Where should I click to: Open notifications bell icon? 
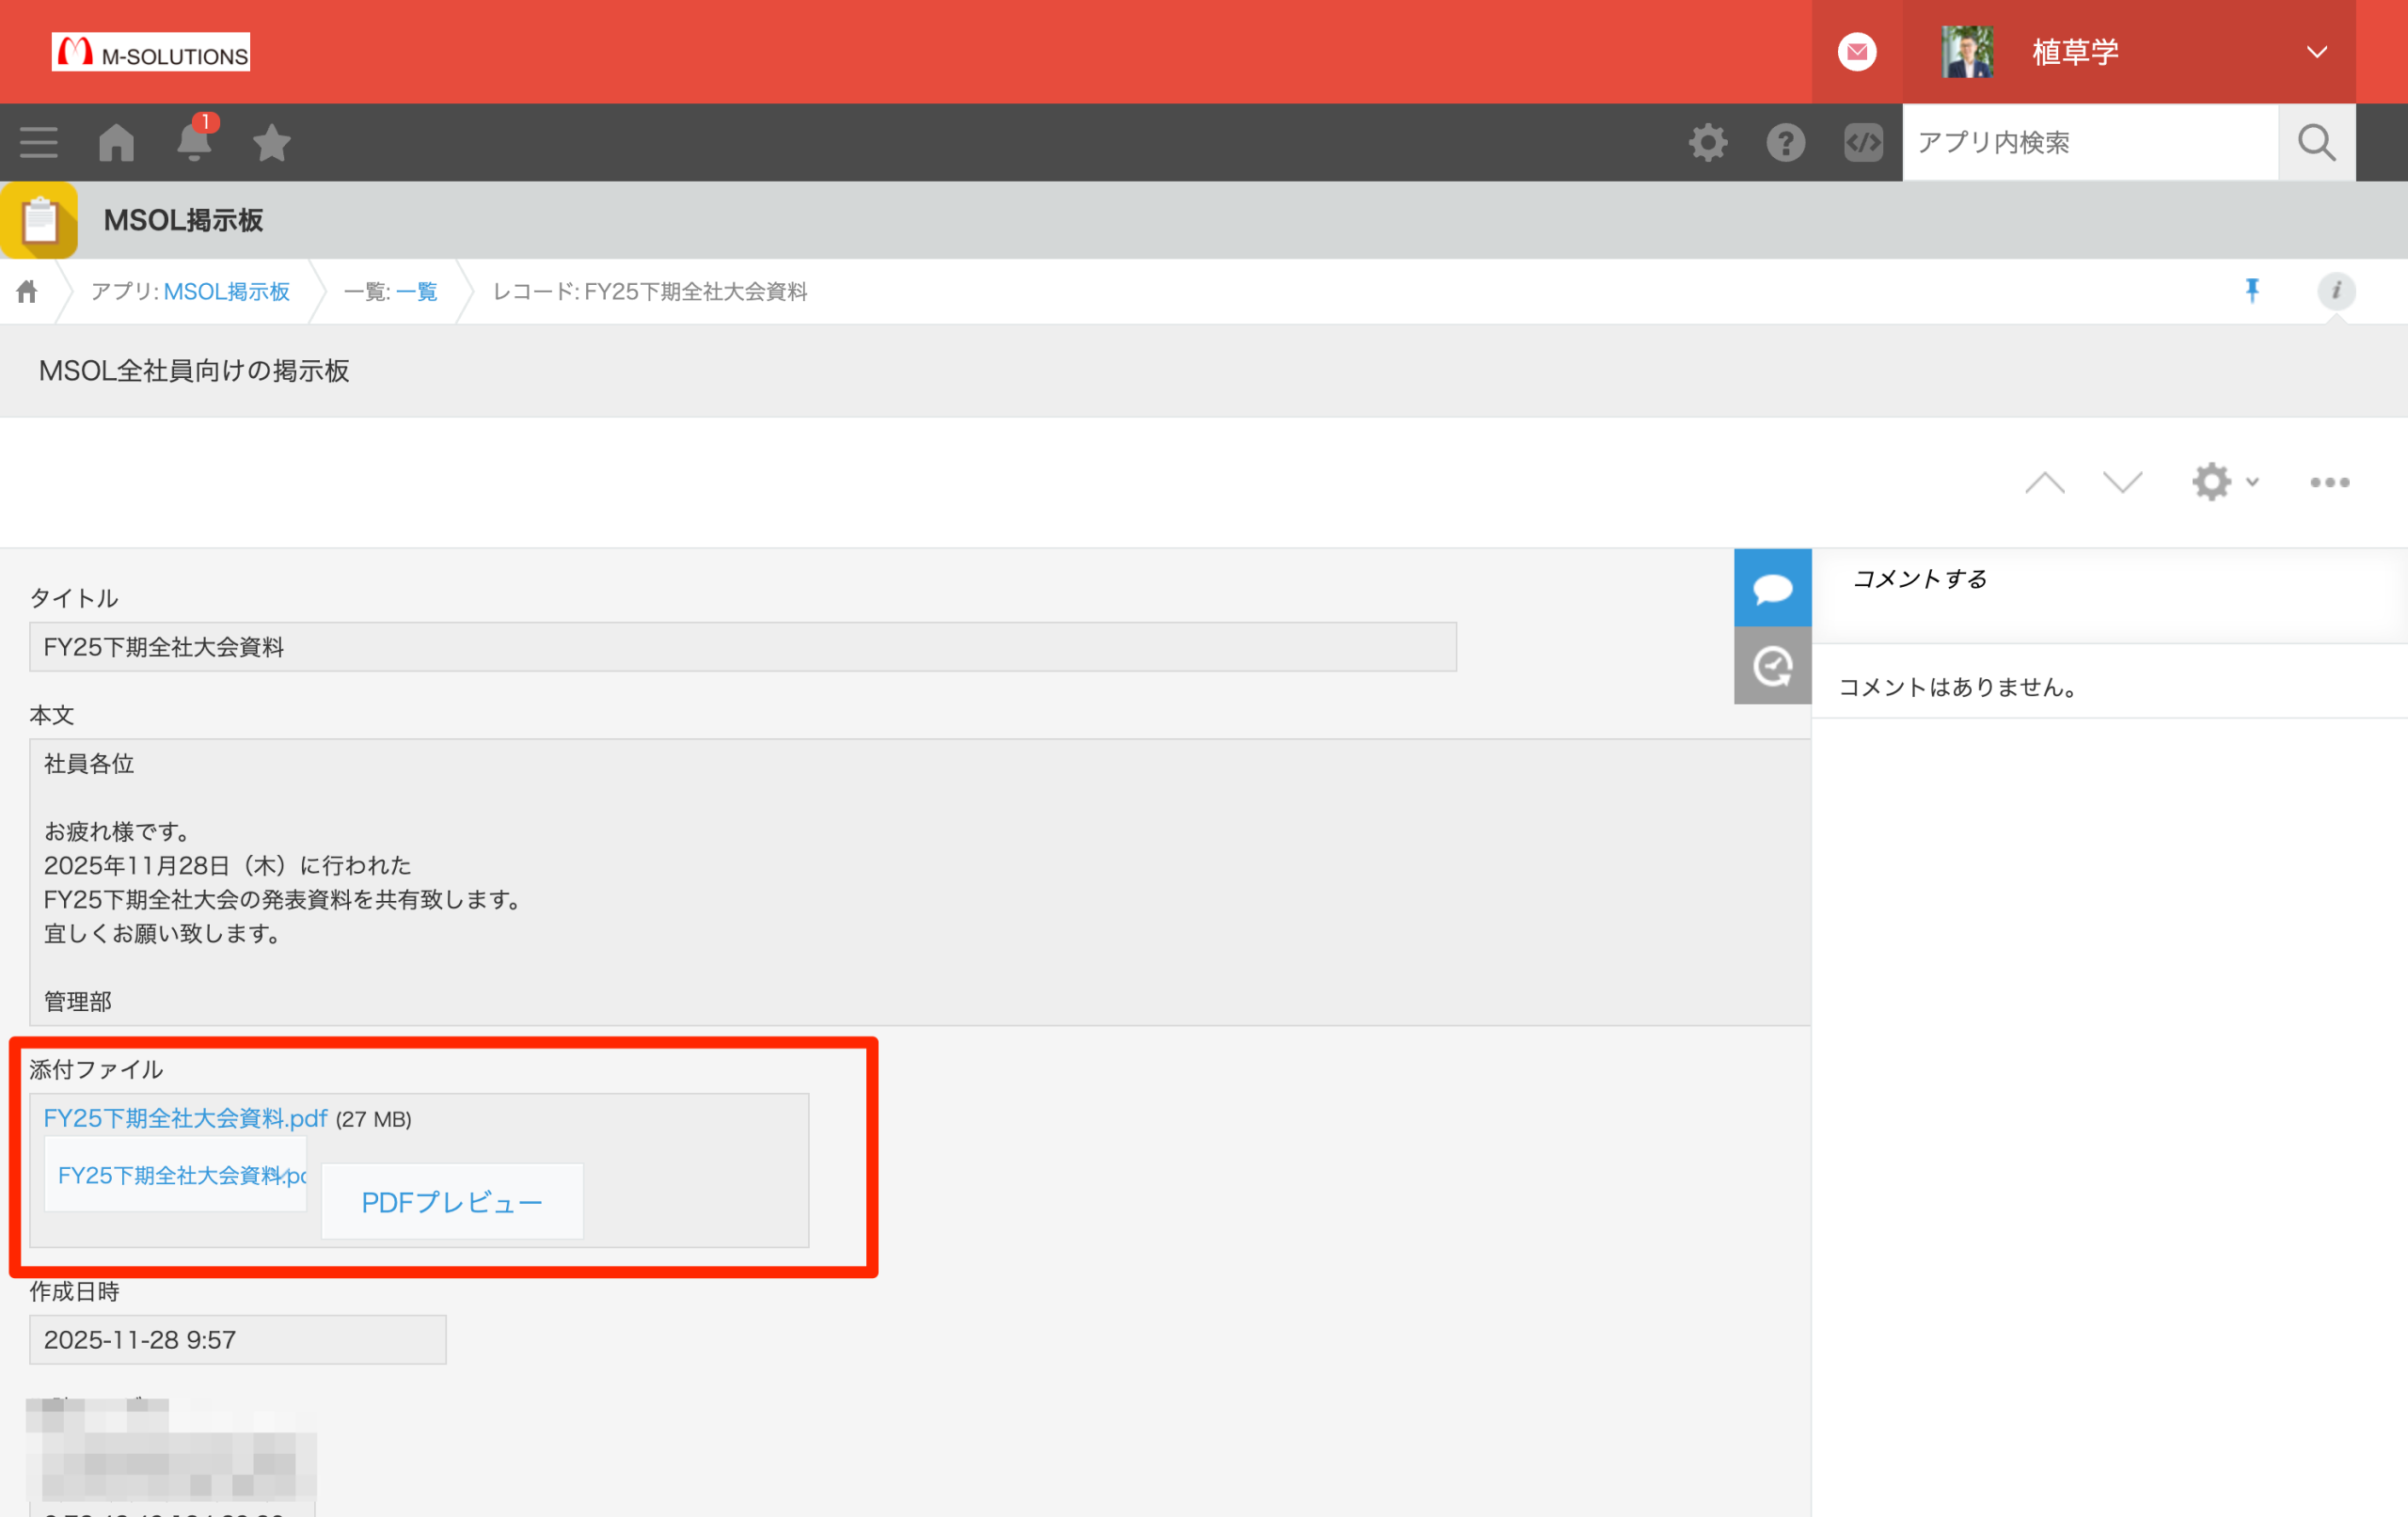tap(194, 142)
